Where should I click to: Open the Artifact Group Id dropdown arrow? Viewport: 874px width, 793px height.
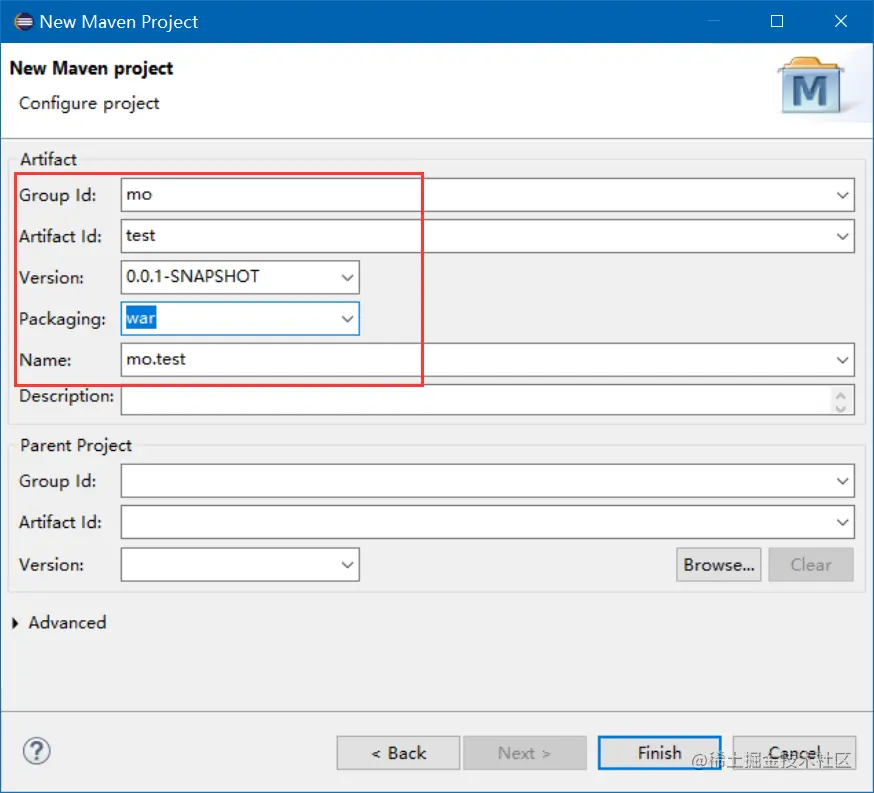click(842, 195)
